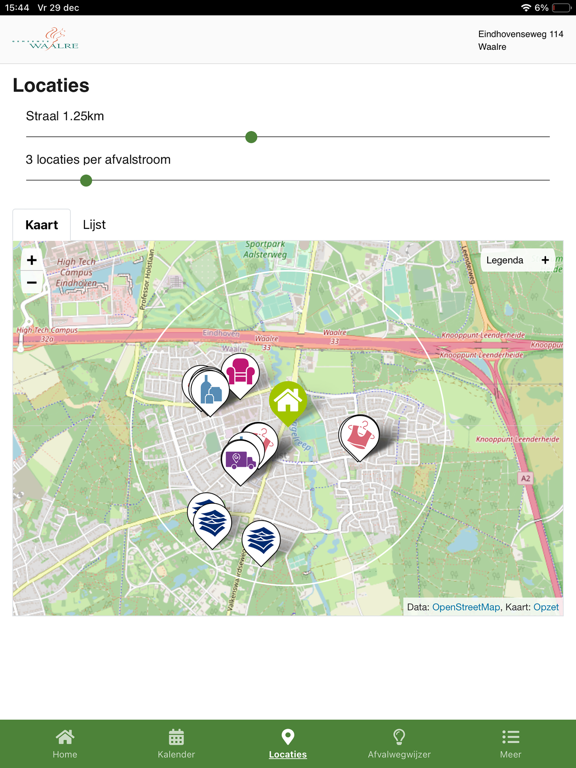Tap the High Tech Campus Eindhoven label

coord(75,272)
